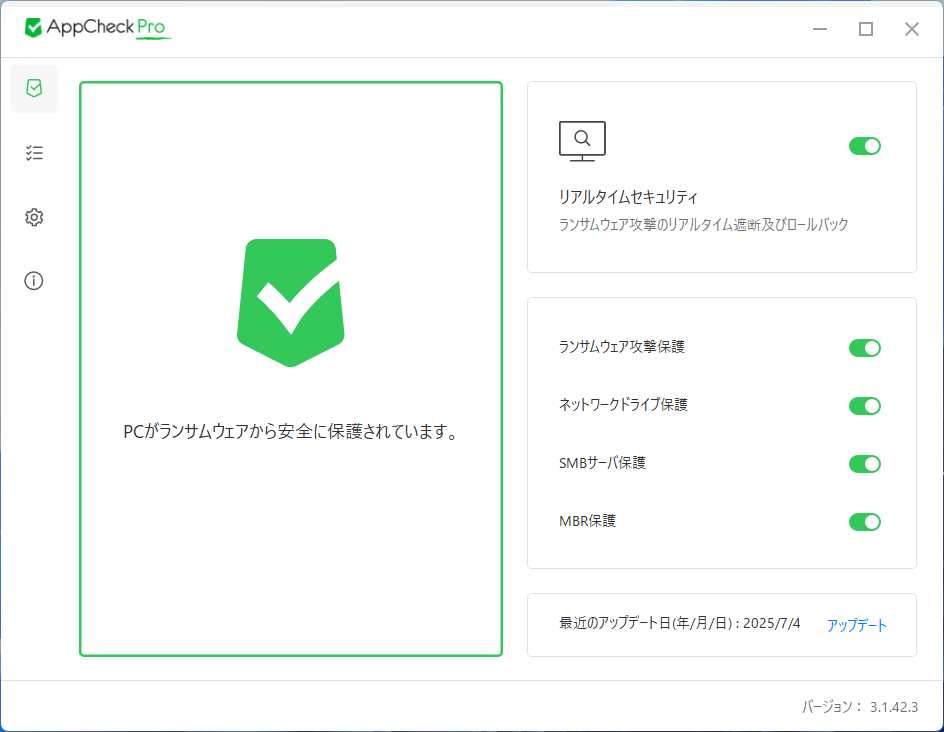Click the monitor search scan icon

[x=582, y=140]
